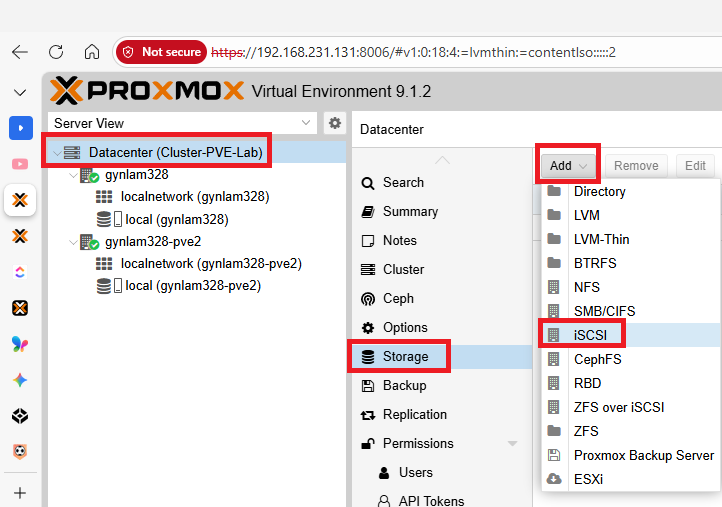
Task: Open the browser home page icon
Action: click(92, 52)
